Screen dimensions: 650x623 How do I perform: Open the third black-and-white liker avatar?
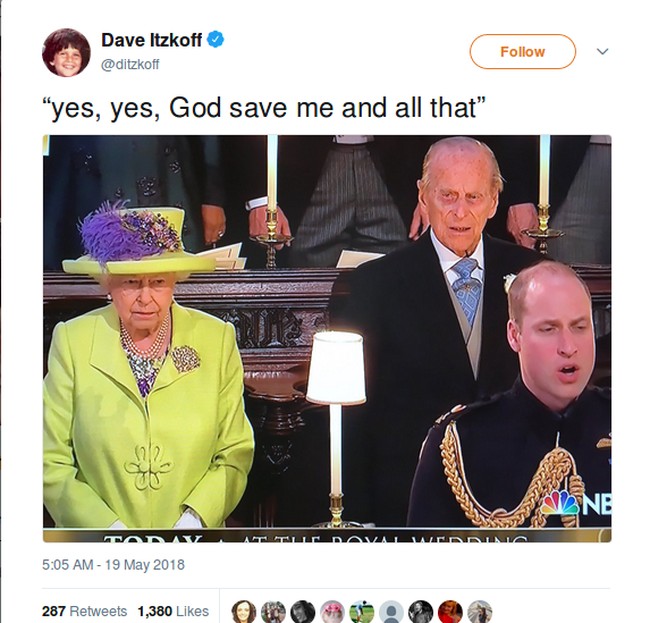pos(303,611)
